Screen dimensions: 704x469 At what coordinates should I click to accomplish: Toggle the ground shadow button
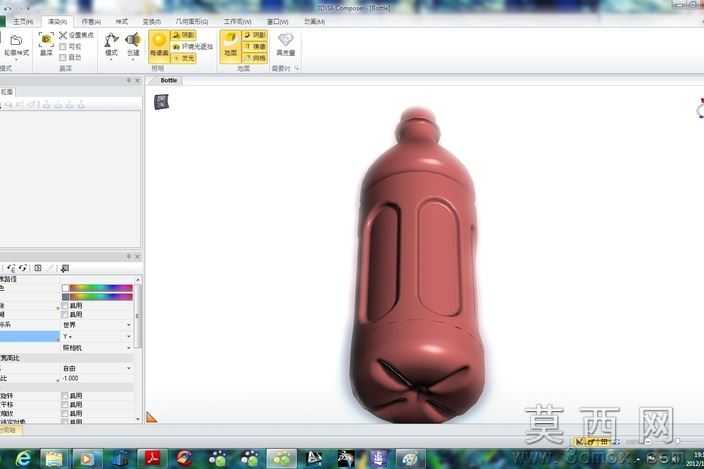(x=255, y=35)
